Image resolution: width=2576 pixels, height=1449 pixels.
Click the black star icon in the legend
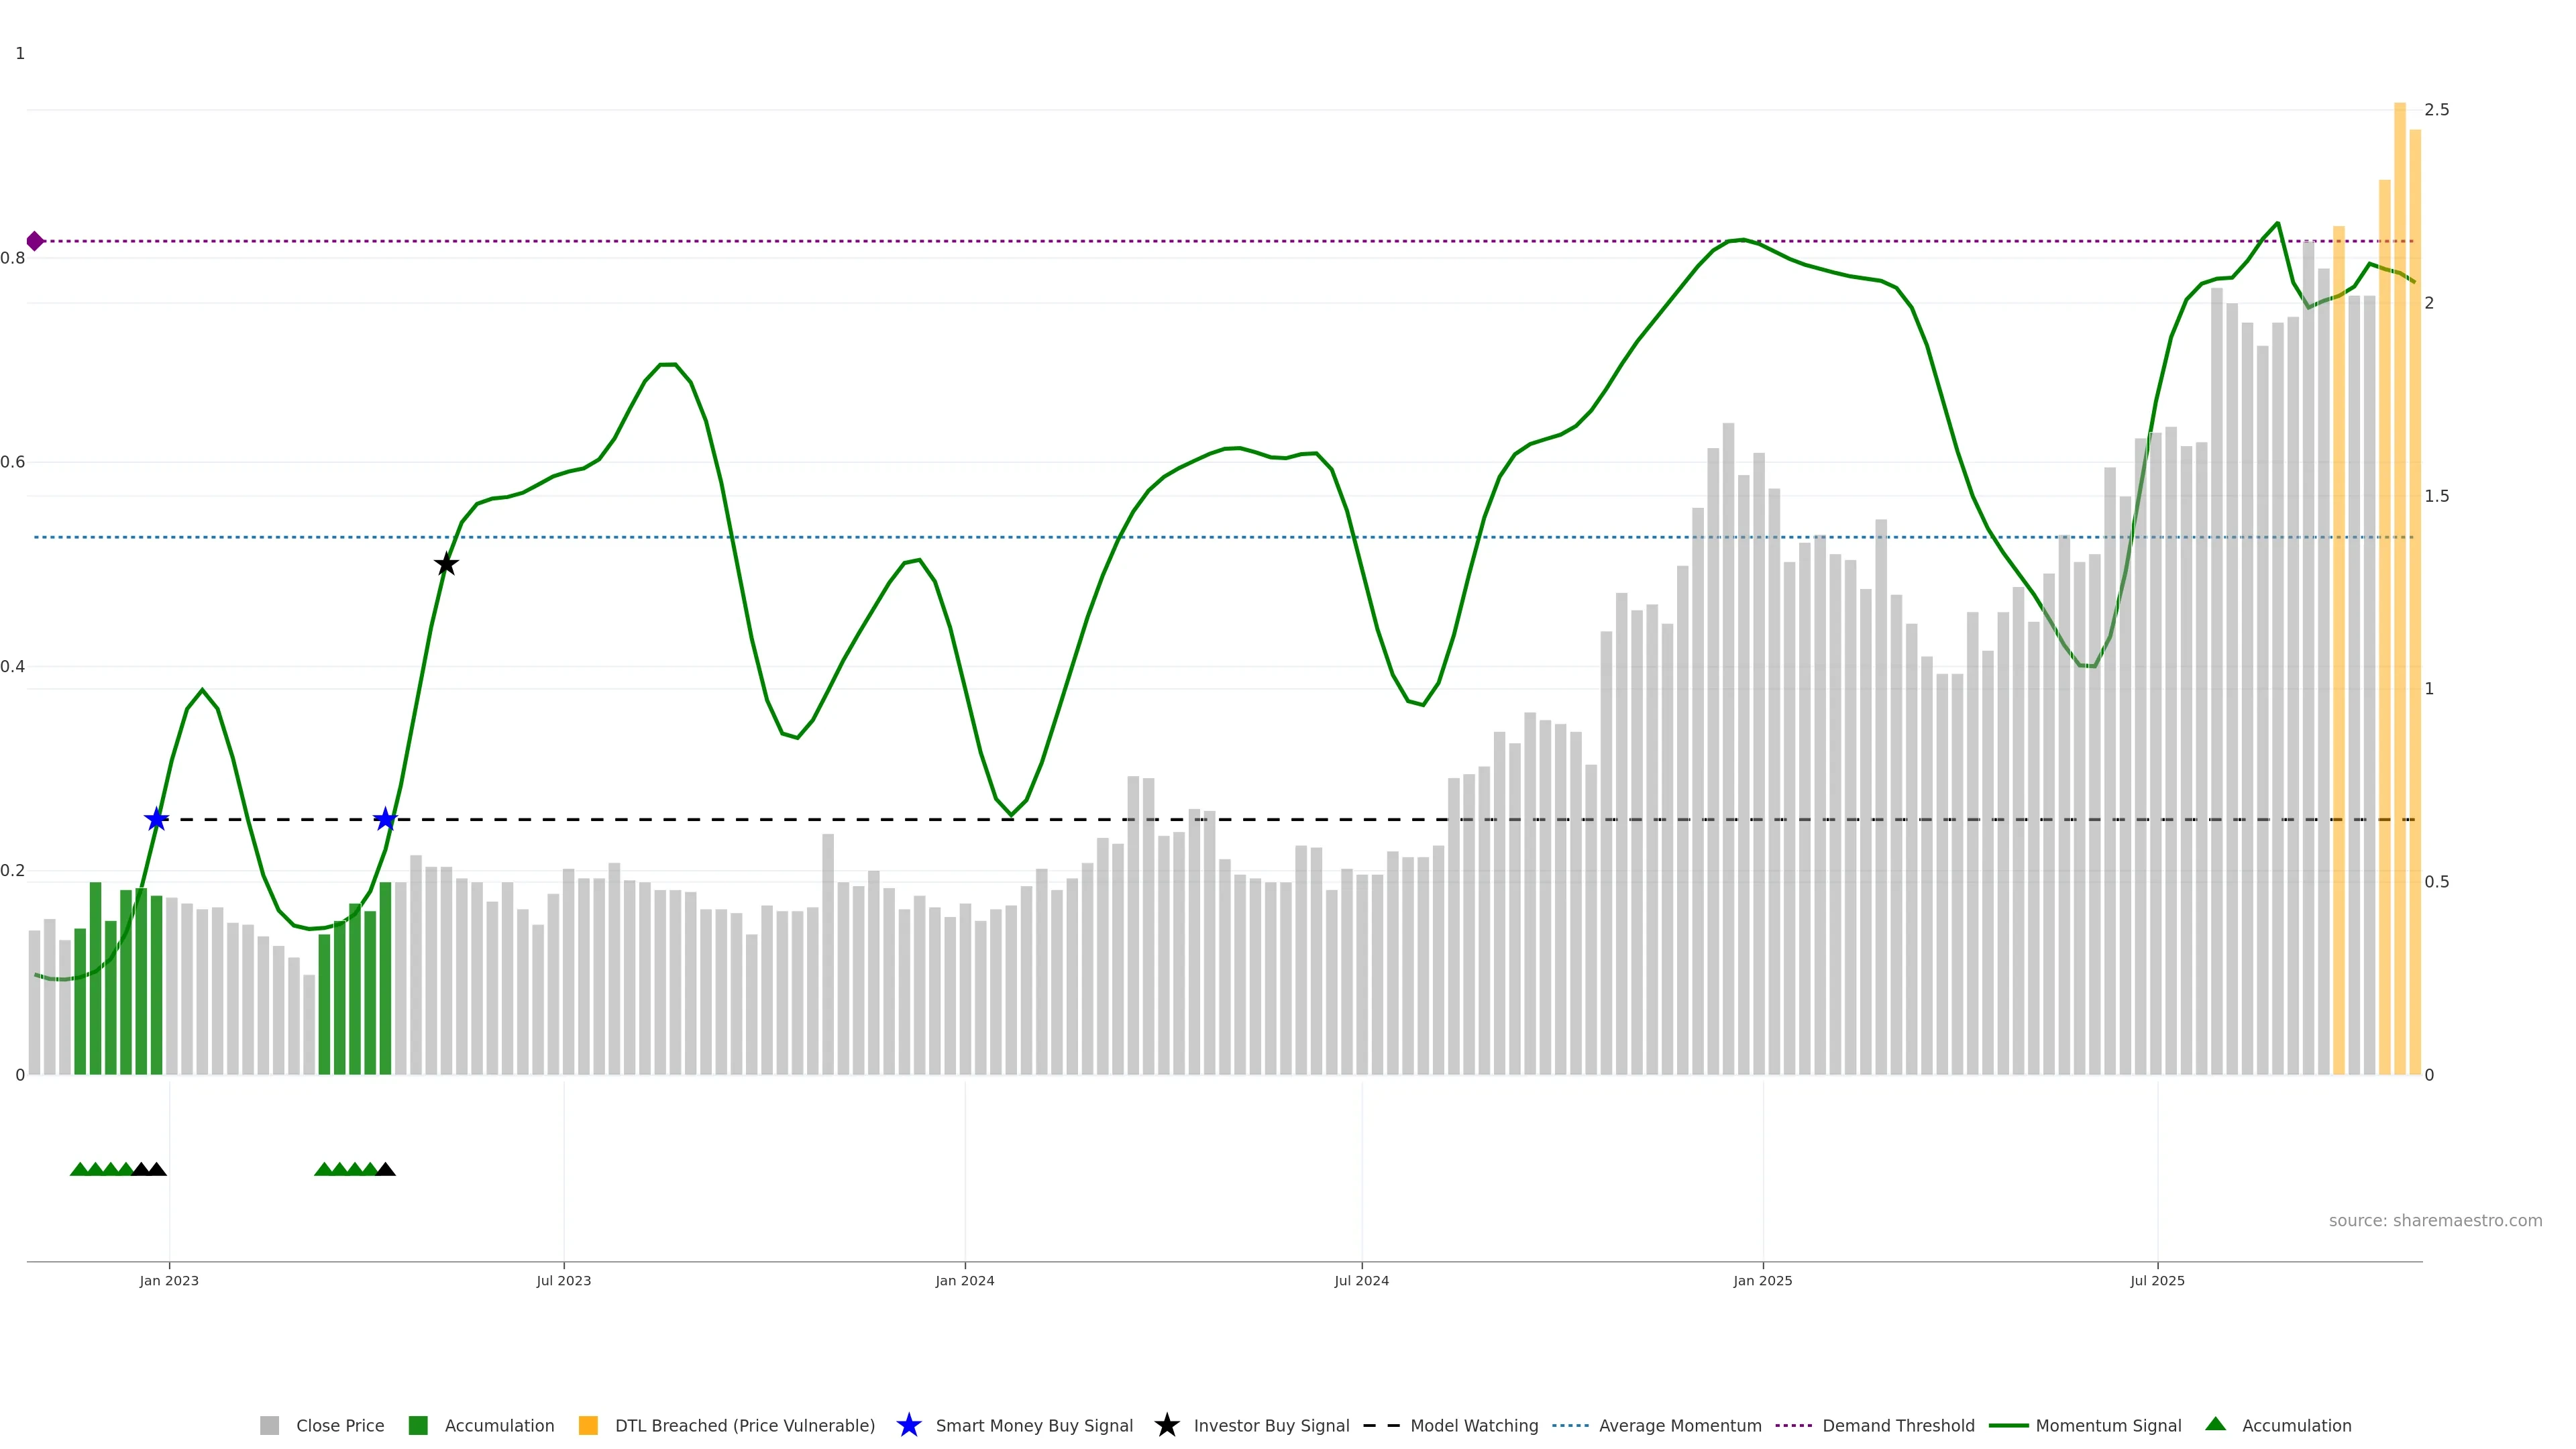(1166, 1426)
